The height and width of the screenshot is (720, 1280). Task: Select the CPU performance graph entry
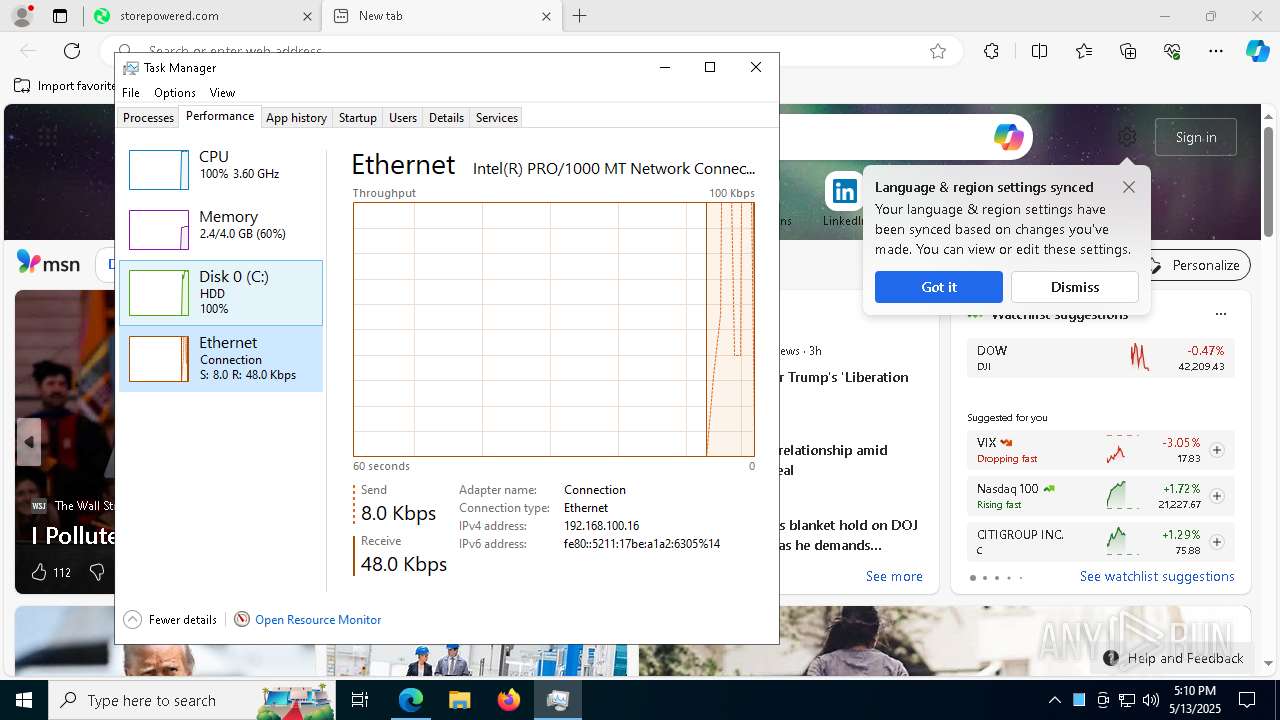pos(221,170)
